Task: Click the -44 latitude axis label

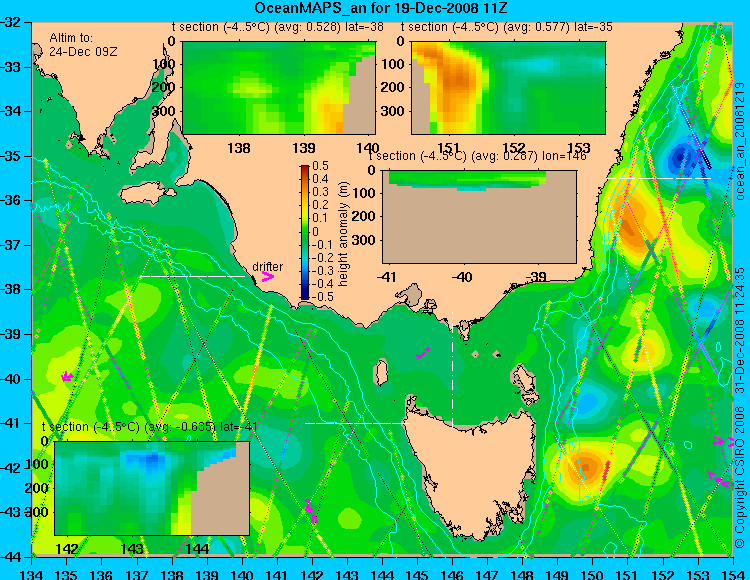Action: (x=11, y=557)
